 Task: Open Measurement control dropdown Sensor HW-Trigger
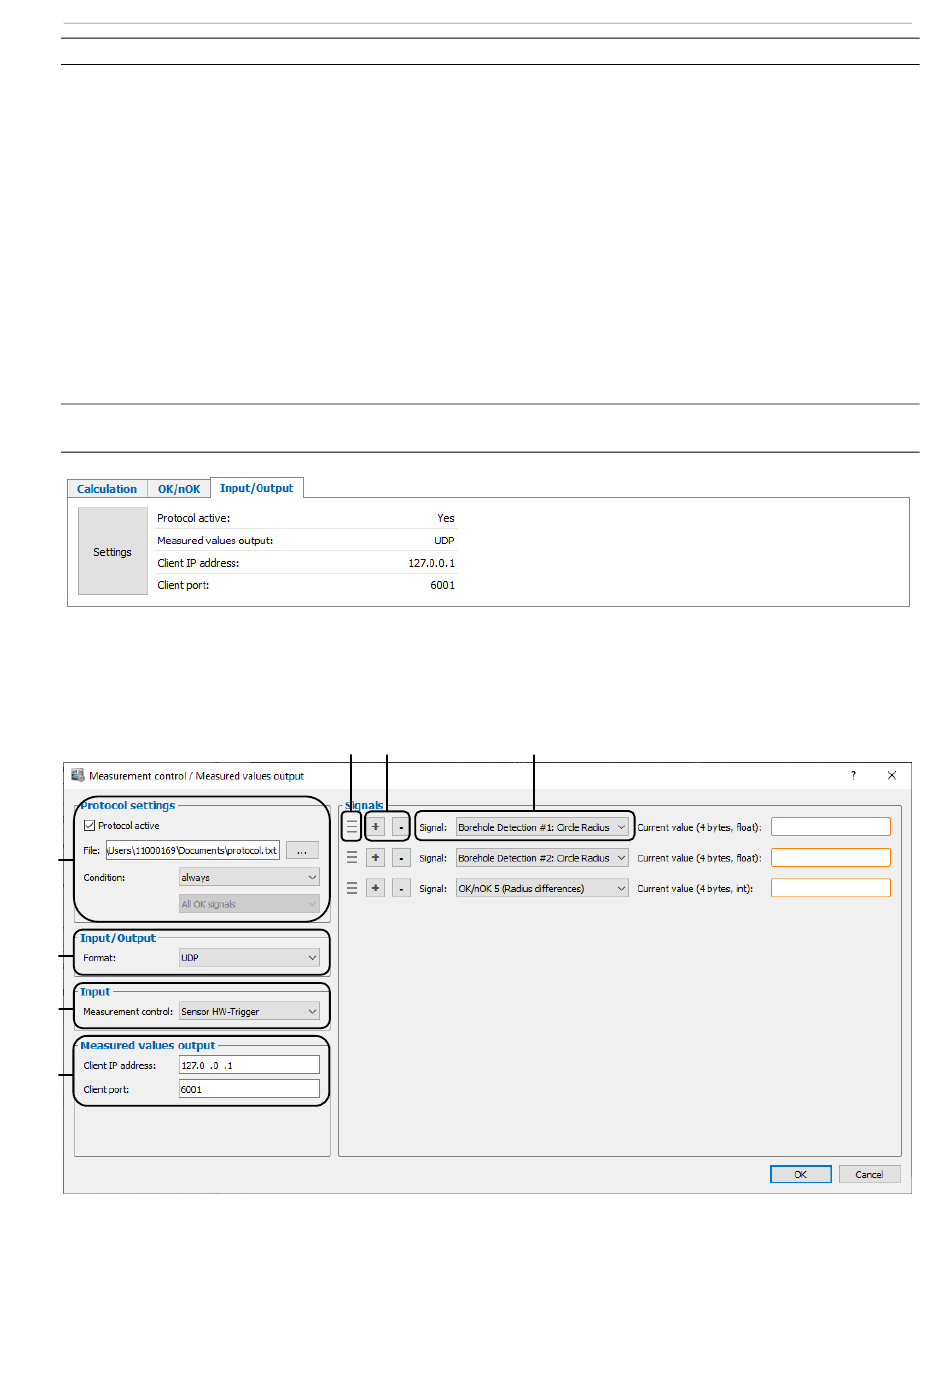tap(249, 1012)
